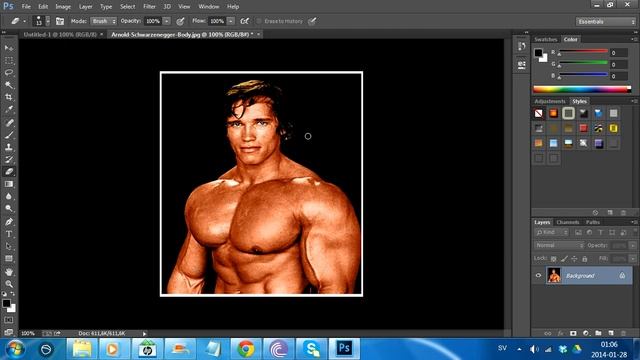Open the layer filter Kind dropdown
The image size is (640, 360).
click(x=551, y=232)
